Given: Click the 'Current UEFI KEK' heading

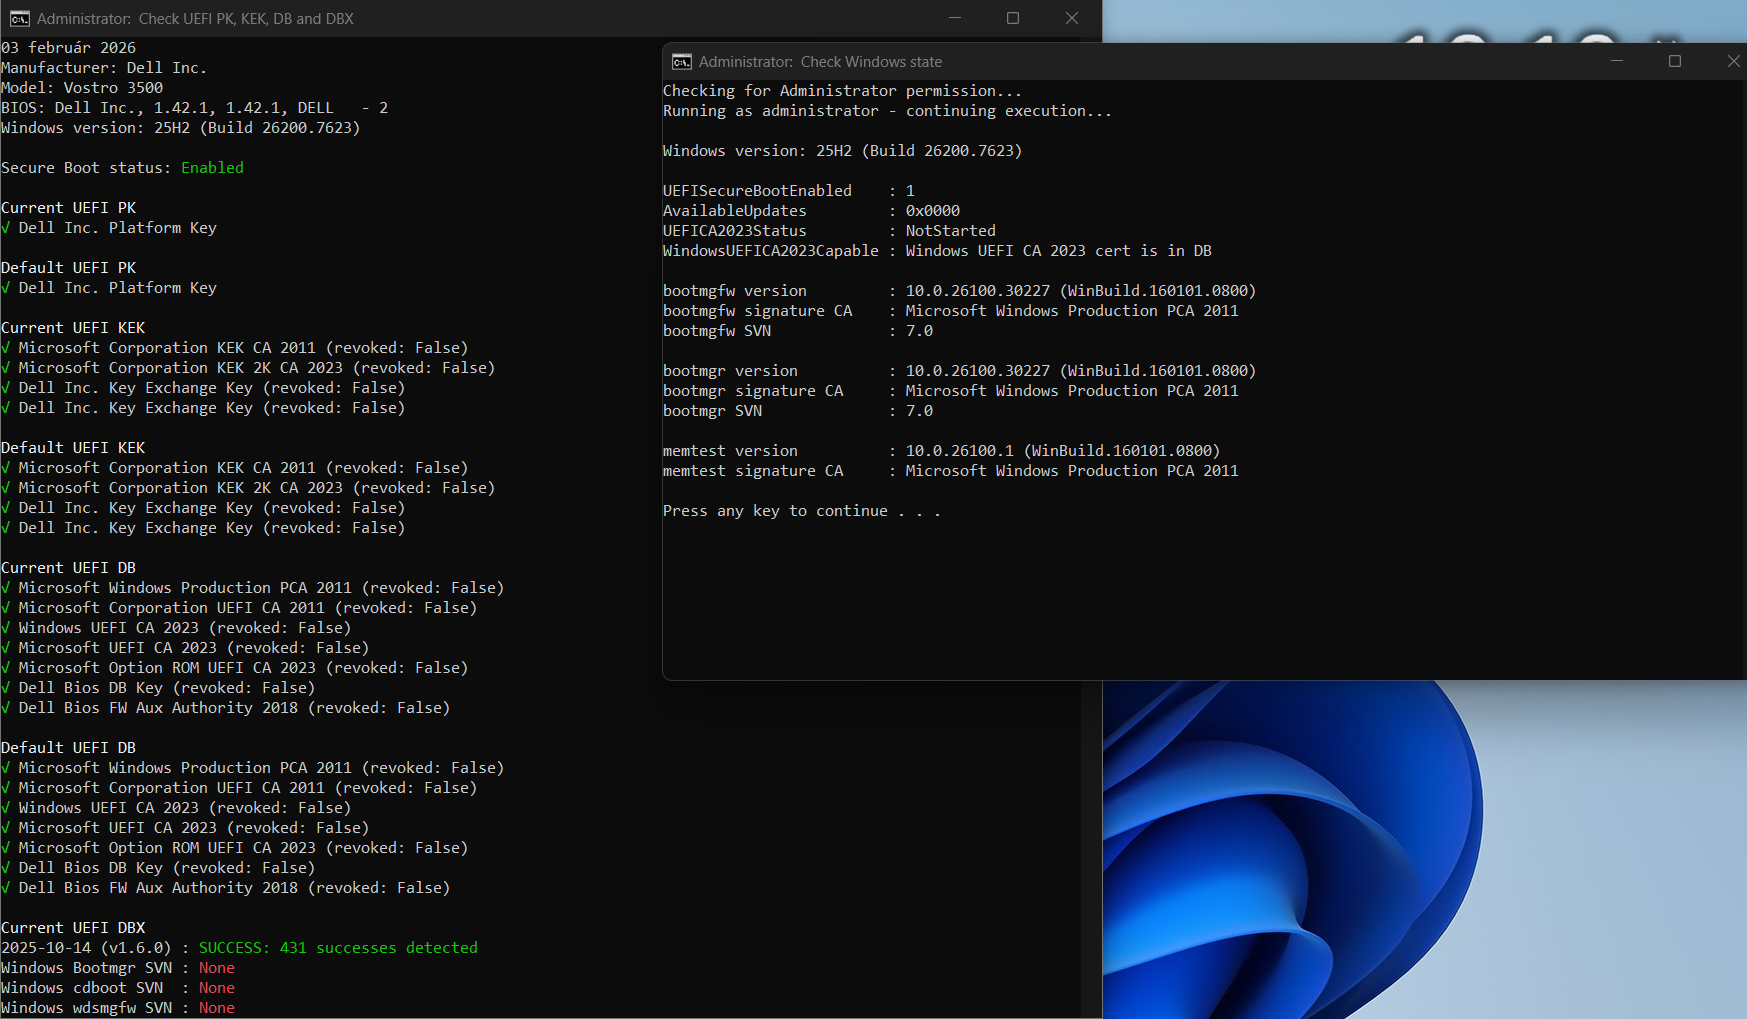Looking at the screenshot, I should (73, 328).
